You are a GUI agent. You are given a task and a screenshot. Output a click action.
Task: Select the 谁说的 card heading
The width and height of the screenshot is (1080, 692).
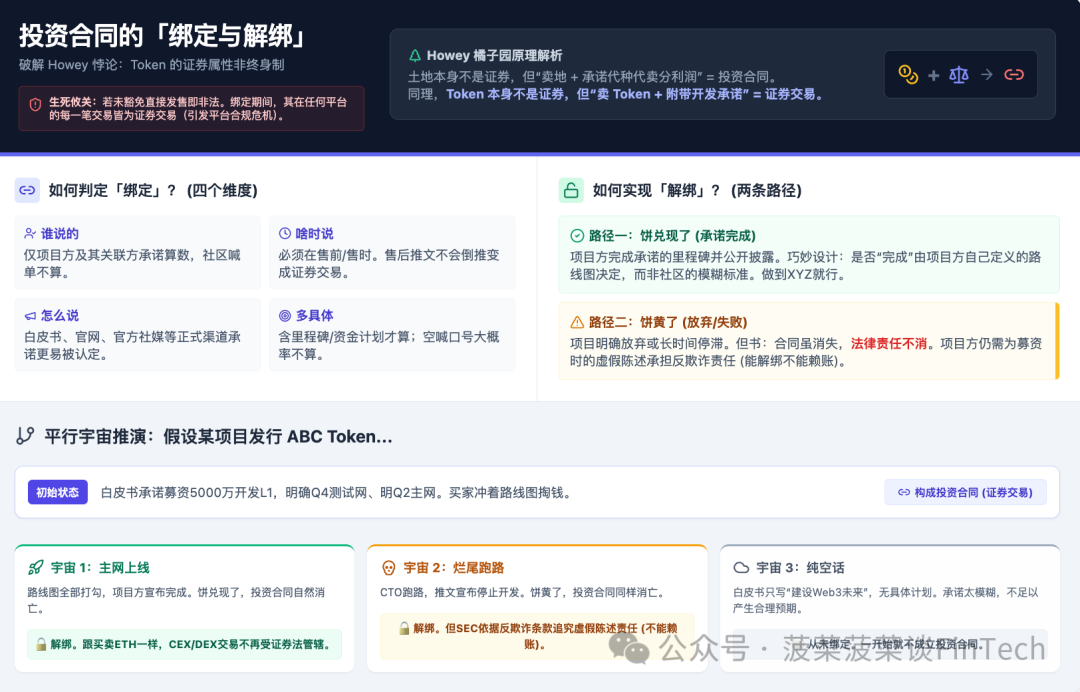click(x=59, y=233)
